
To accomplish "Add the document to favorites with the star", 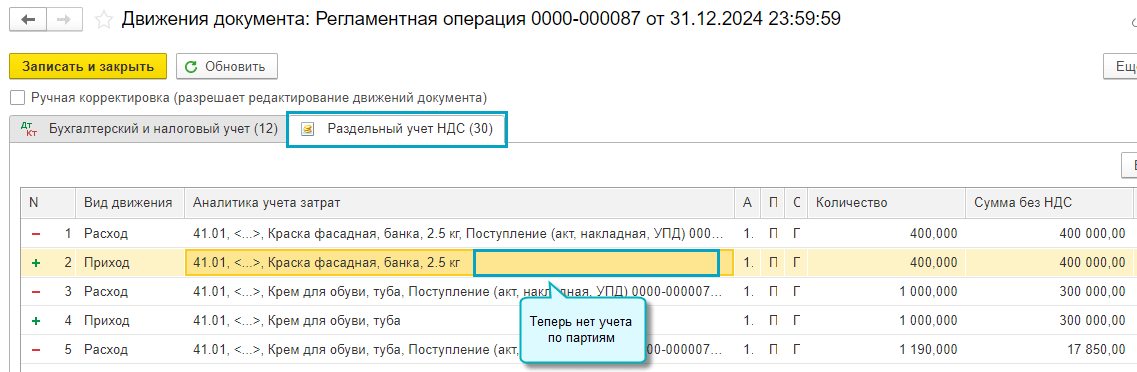I will tap(104, 20).
